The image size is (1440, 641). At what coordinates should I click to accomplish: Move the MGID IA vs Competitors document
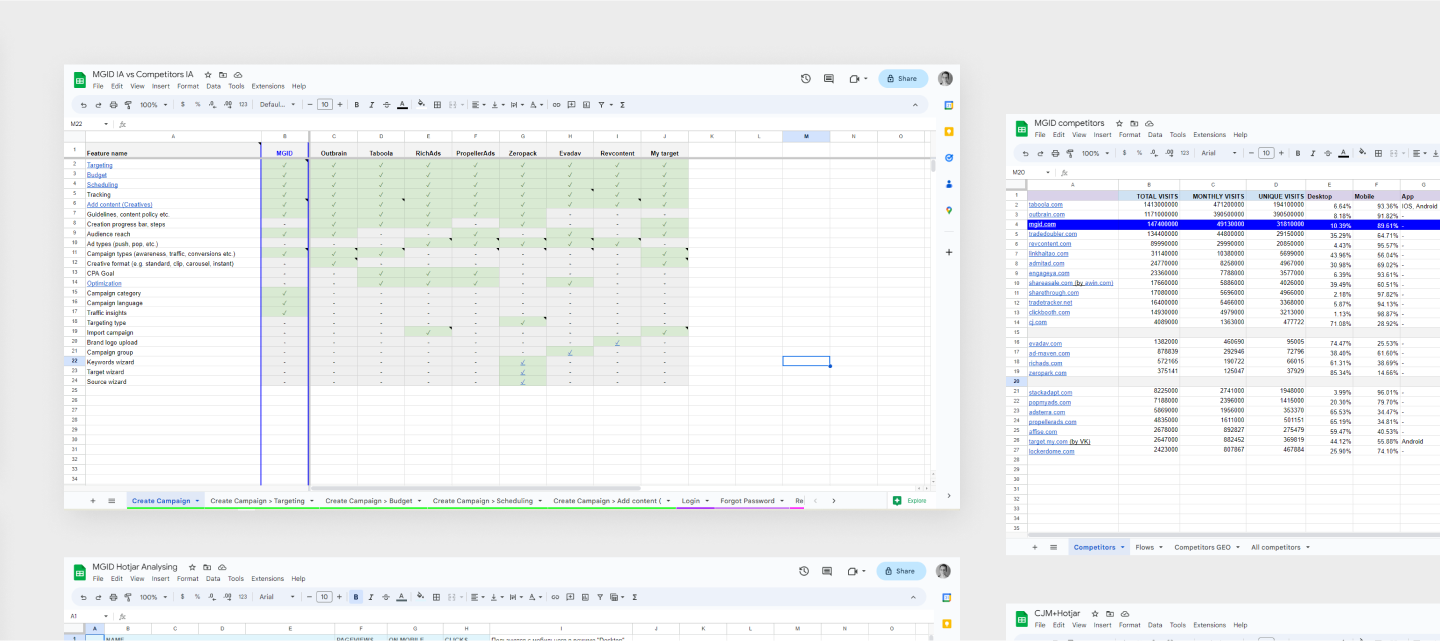223,75
